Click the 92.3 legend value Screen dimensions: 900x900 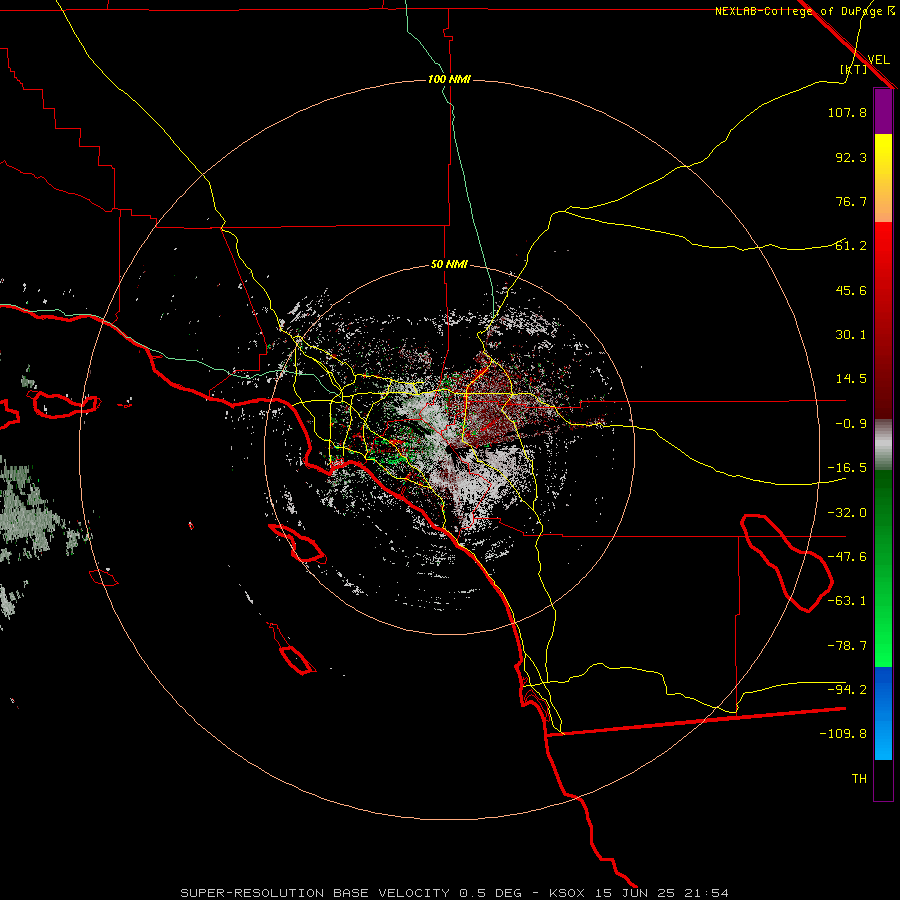[x=851, y=157]
